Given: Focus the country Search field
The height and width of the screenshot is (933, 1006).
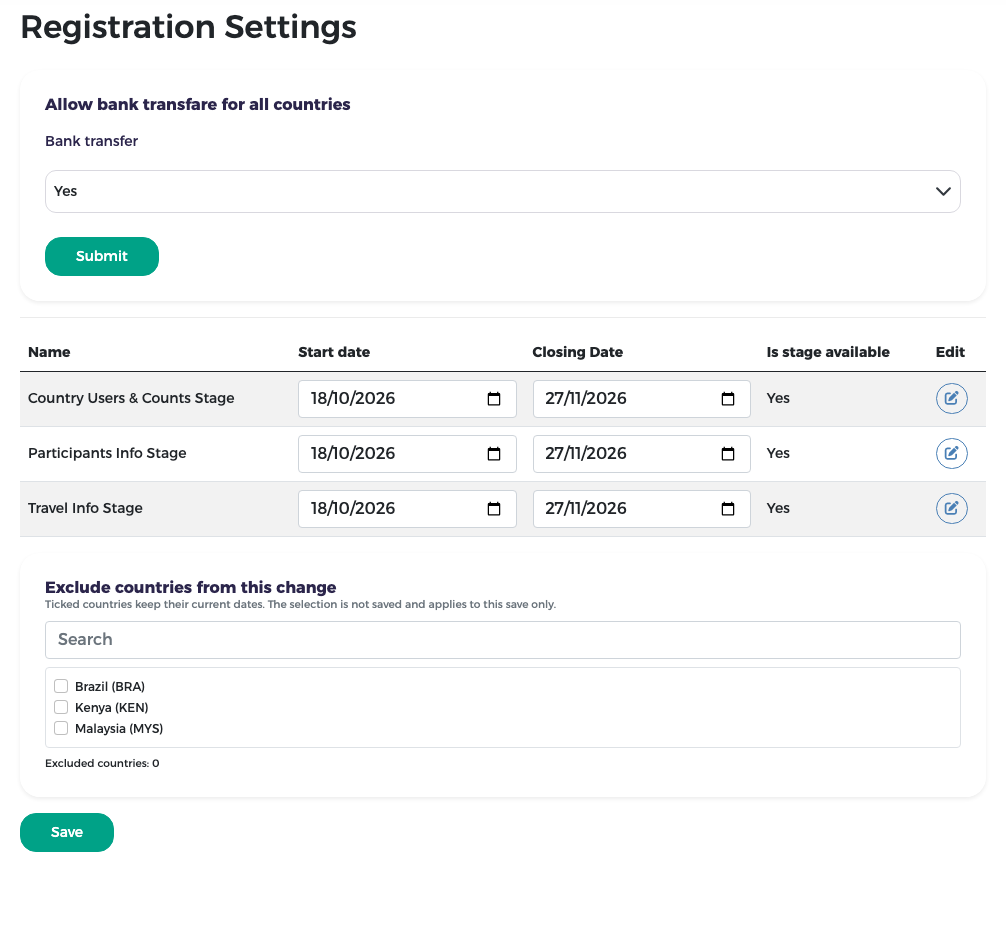Looking at the screenshot, I should pos(502,640).
